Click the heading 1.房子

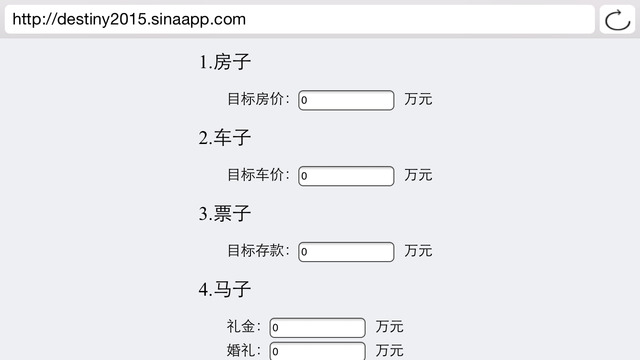(224, 62)
